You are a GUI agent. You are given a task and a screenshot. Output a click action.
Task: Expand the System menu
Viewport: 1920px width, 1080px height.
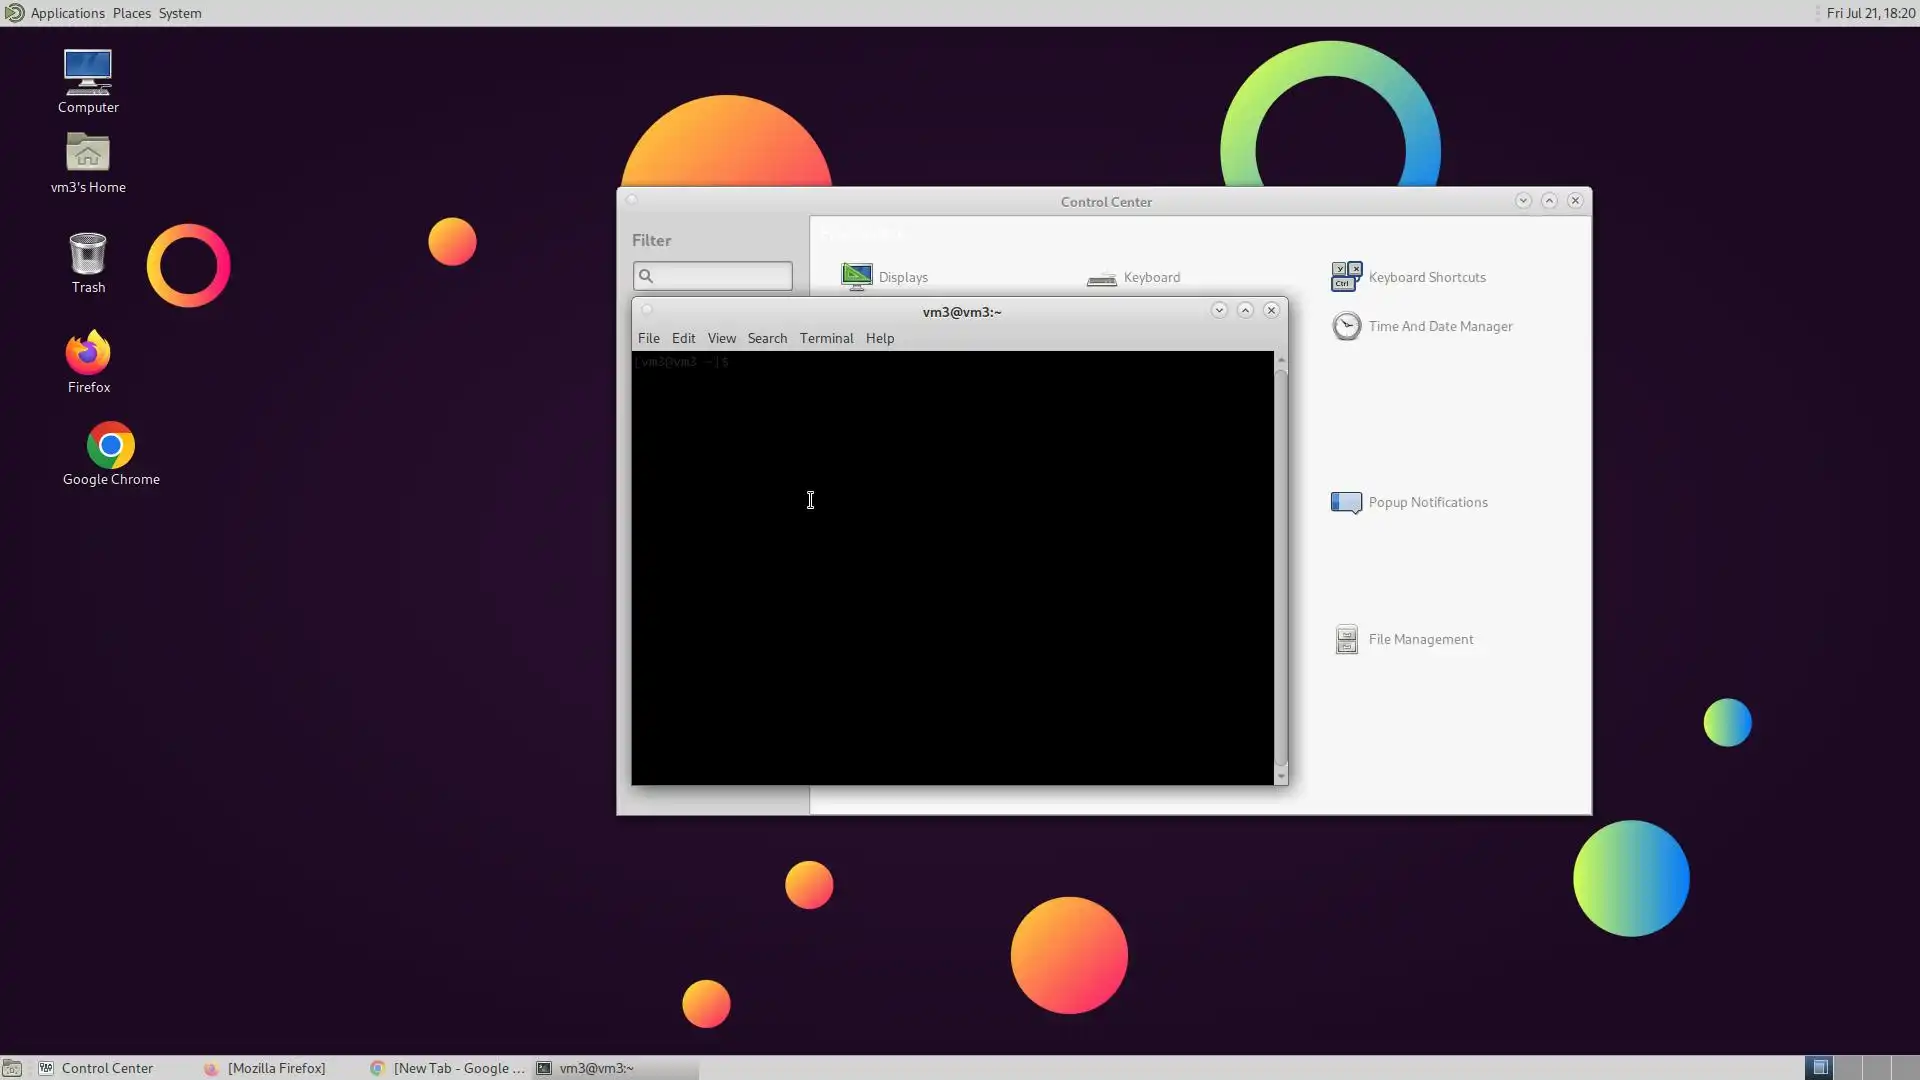180,13
